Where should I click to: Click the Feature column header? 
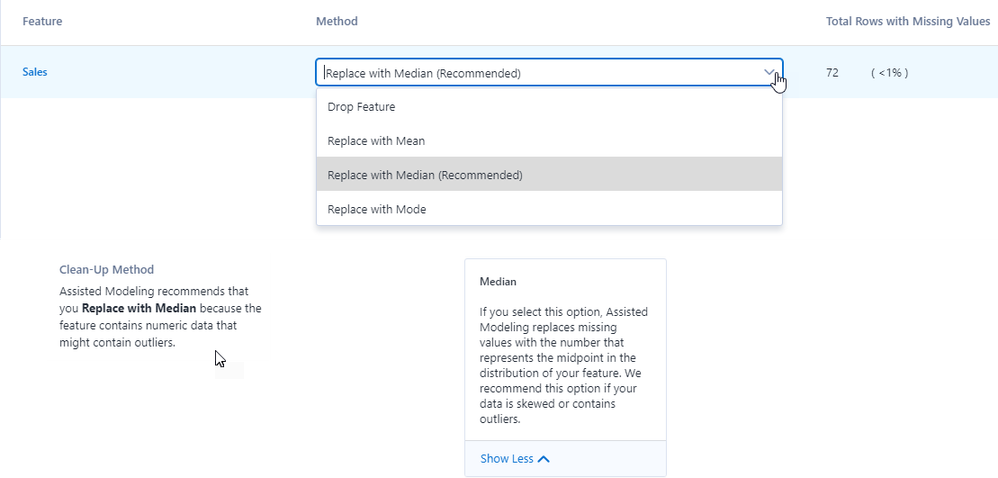point(42,21)
